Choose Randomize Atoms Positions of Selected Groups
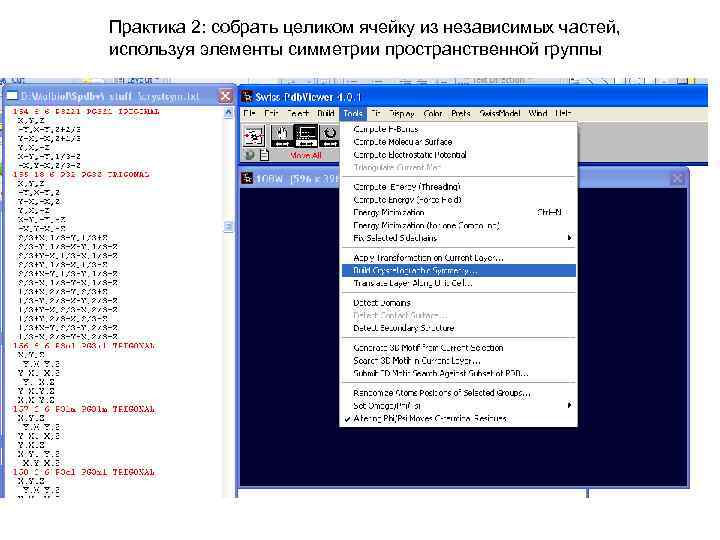This screenshot has height=540, width=720. click(x=459, y=393)
